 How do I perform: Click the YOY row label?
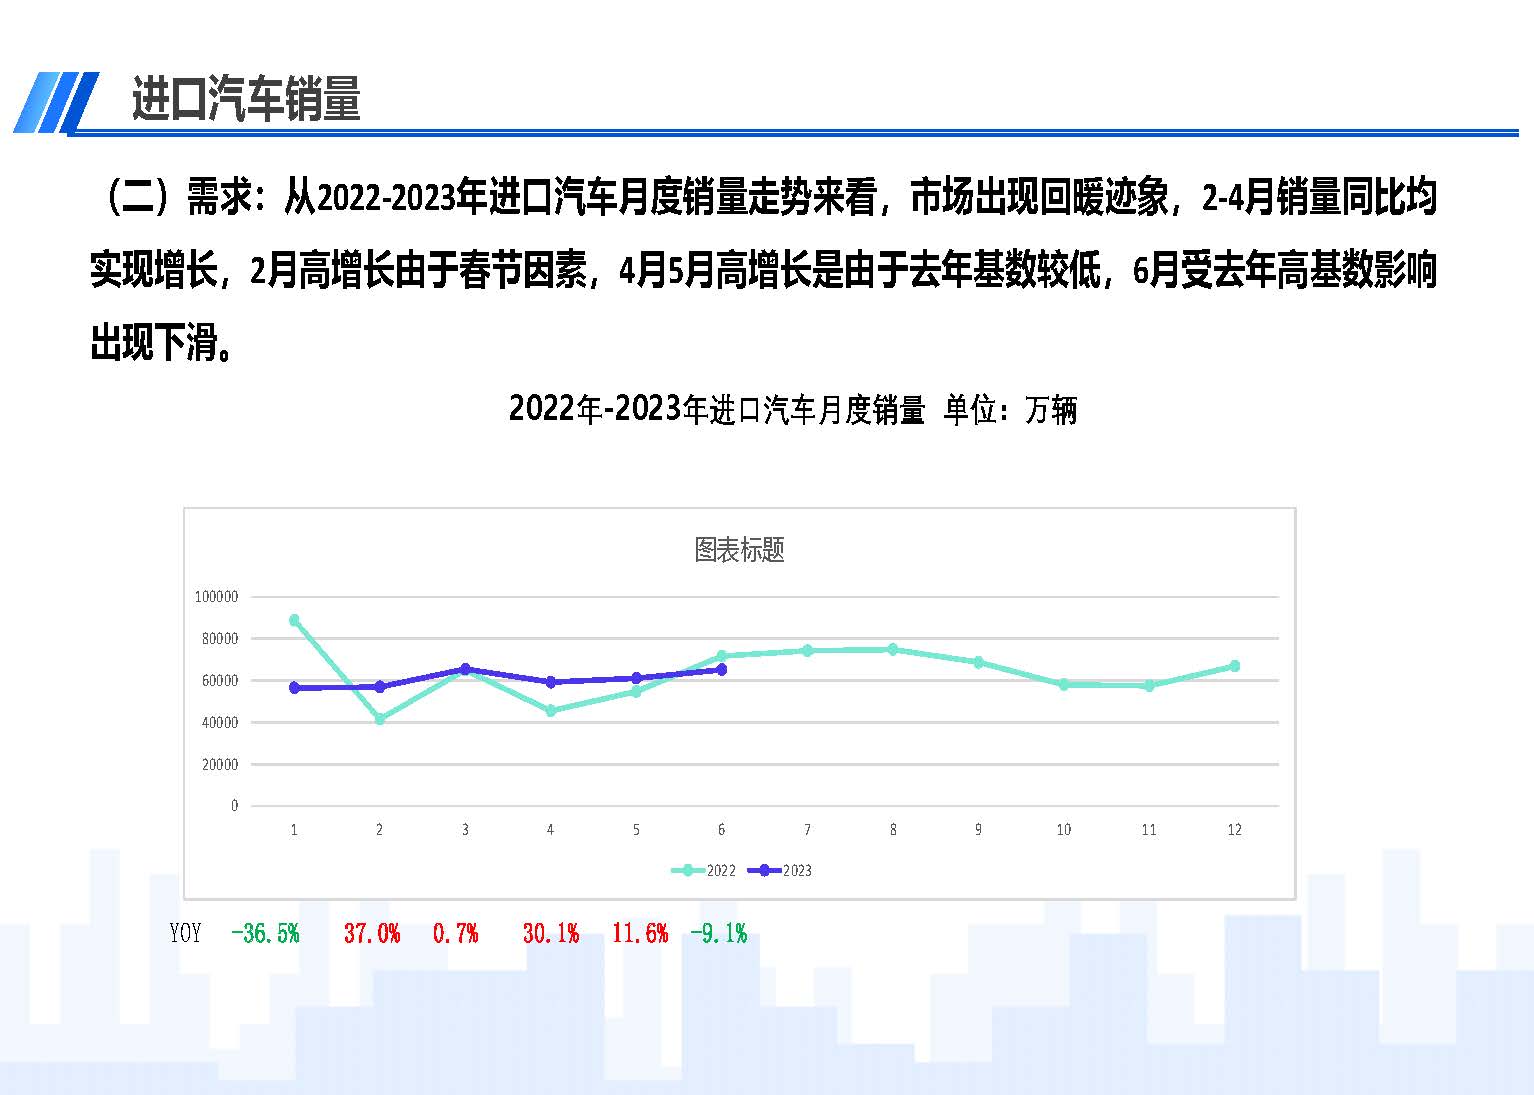click(185, 934)
